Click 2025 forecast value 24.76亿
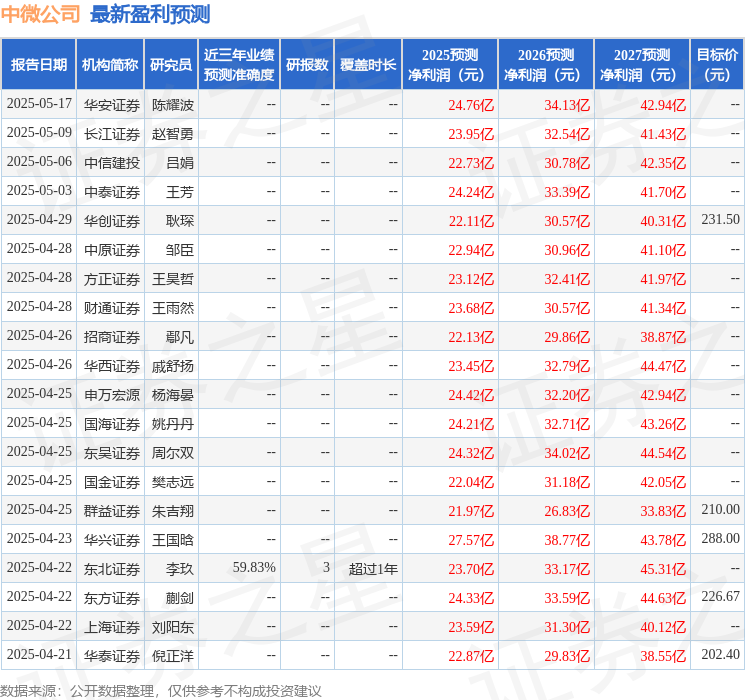 pos(471,105)
